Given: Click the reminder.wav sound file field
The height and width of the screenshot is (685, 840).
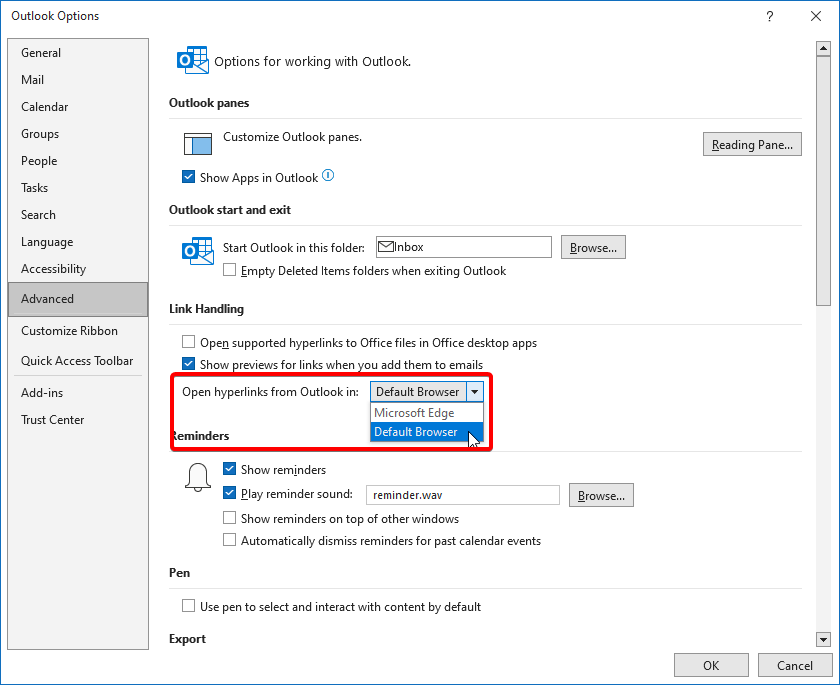Looking at the screenshot, I should click(463, 495).
